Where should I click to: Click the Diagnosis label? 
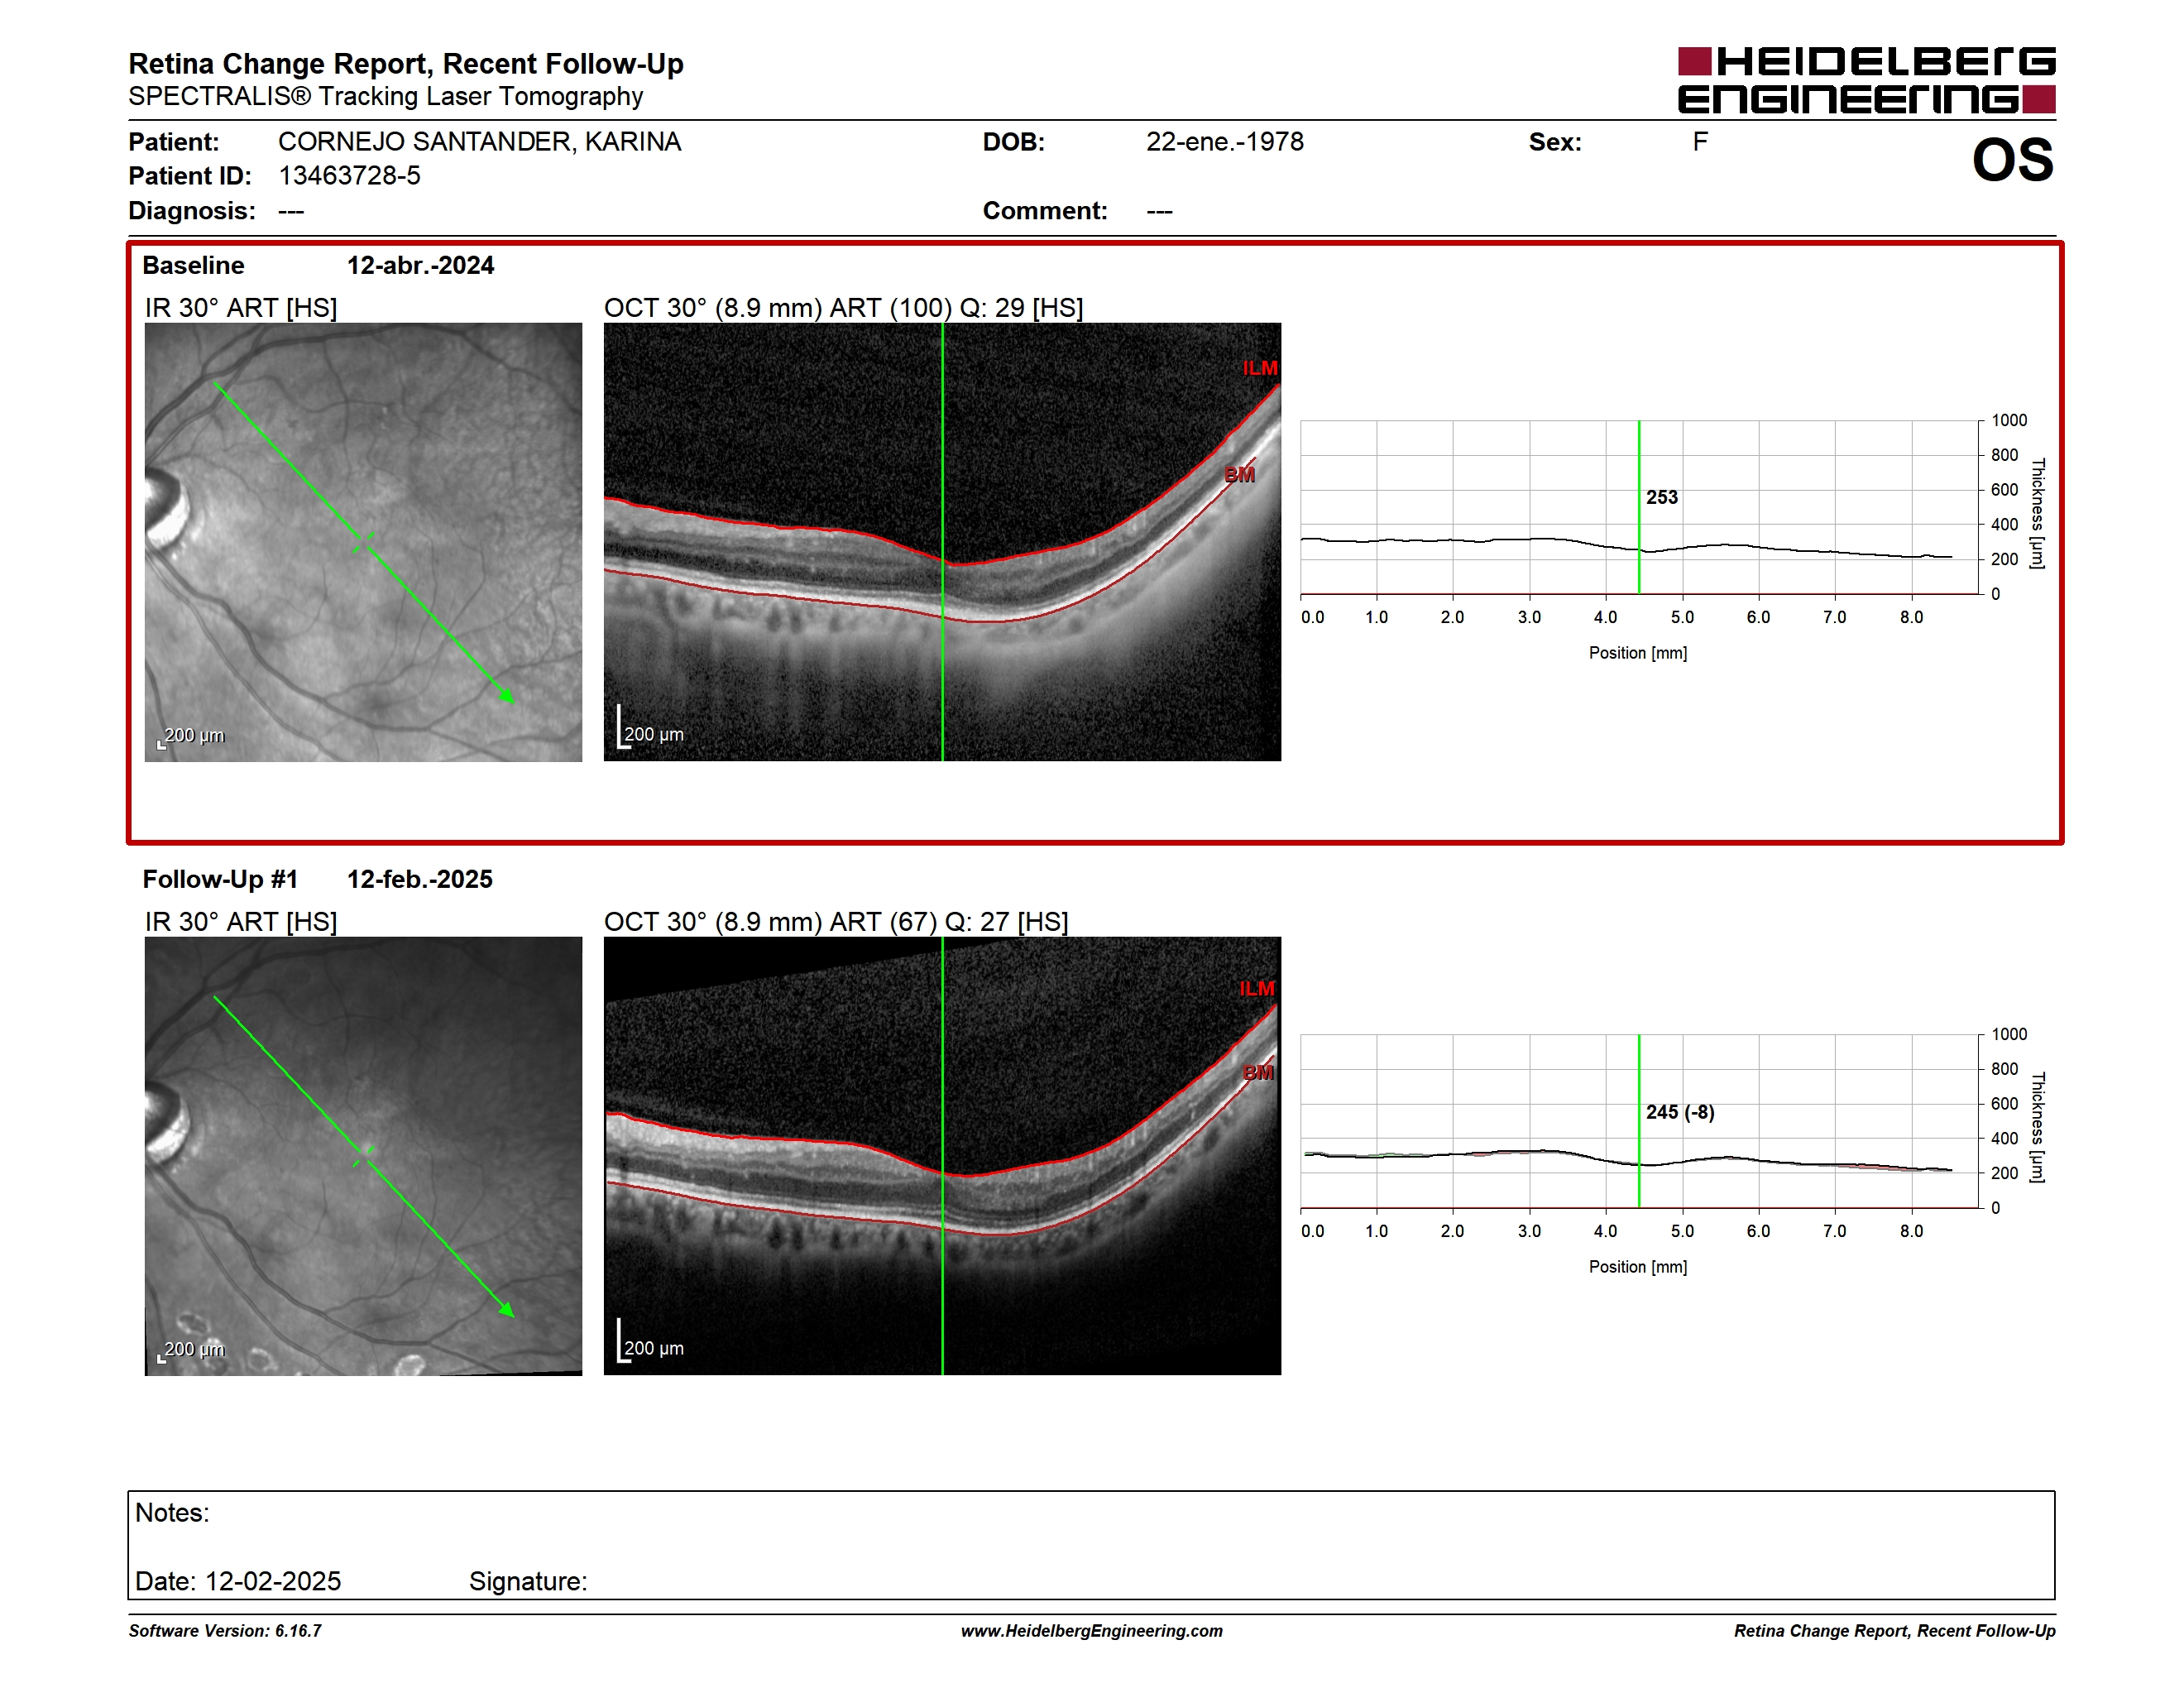(x=192, y=211)
